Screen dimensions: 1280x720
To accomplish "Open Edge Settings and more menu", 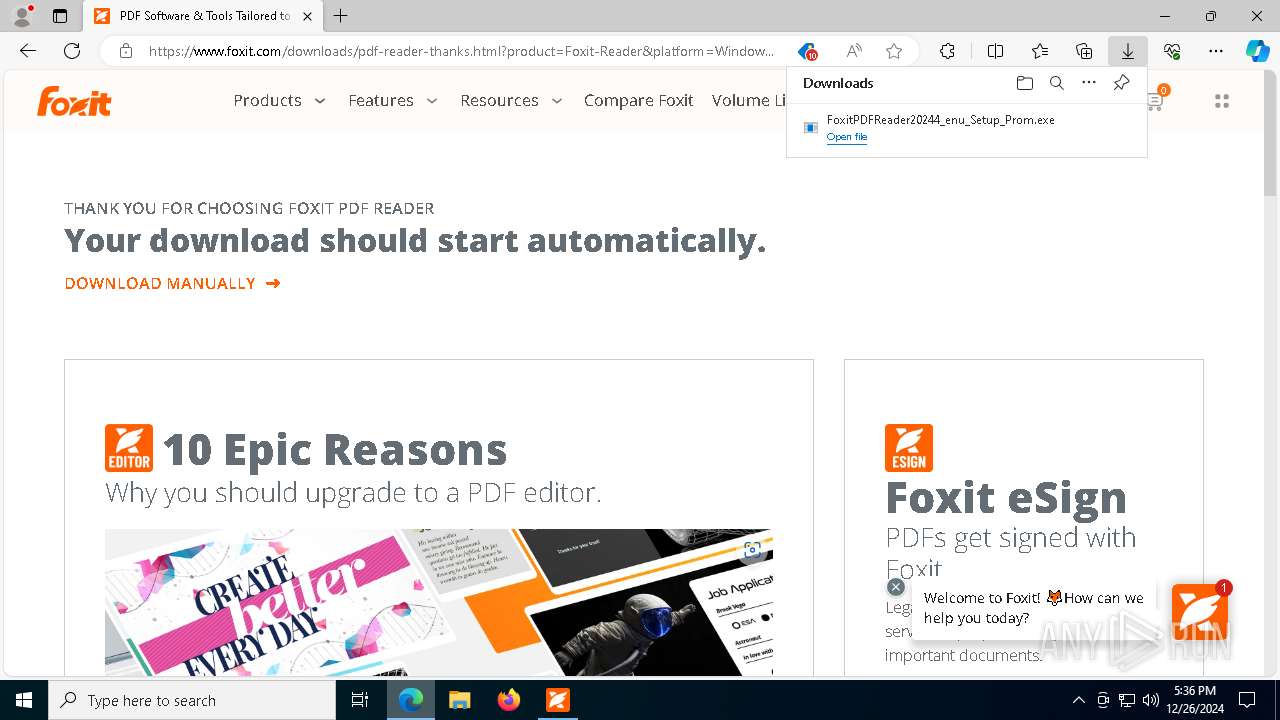I will point(1216,51).
